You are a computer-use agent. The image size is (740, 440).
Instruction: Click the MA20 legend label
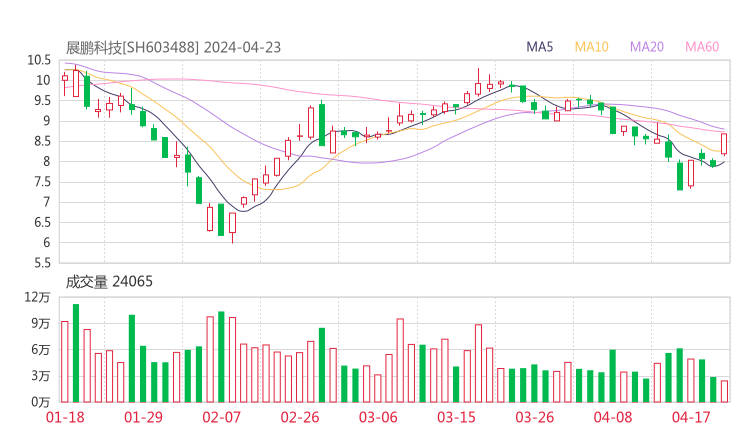tap(647, 47)
